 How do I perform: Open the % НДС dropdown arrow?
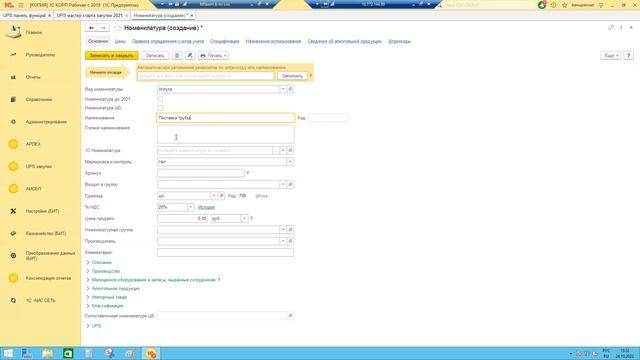coord(190,207)
